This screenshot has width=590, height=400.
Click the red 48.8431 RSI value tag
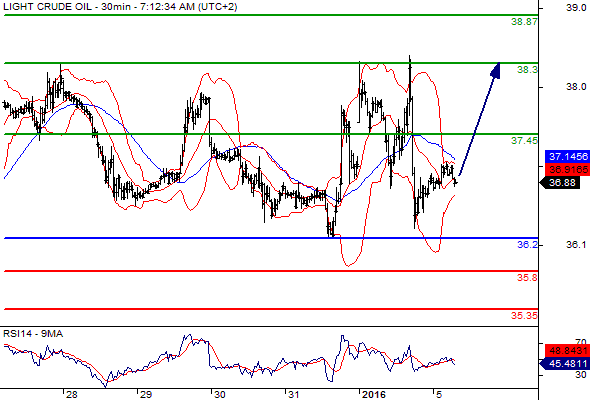coord(567,351)
